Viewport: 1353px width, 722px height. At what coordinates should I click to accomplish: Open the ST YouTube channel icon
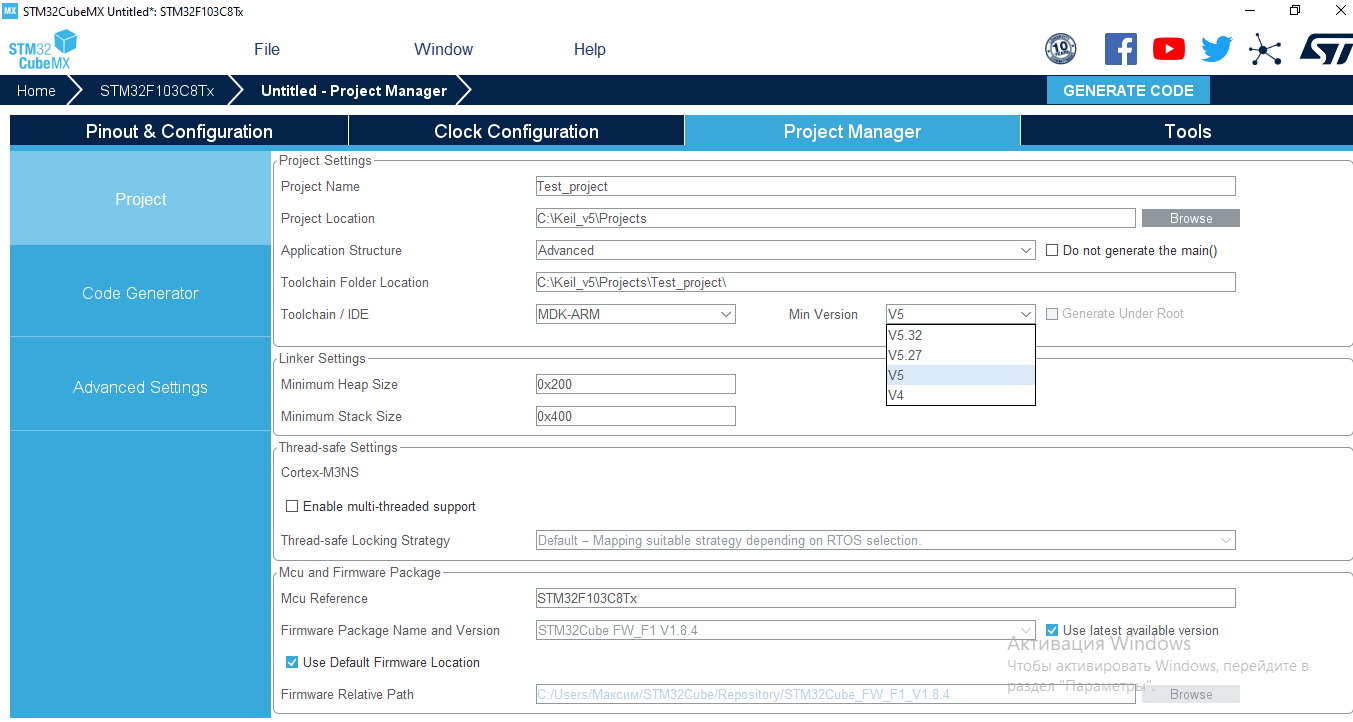[x=1168, y=49]
